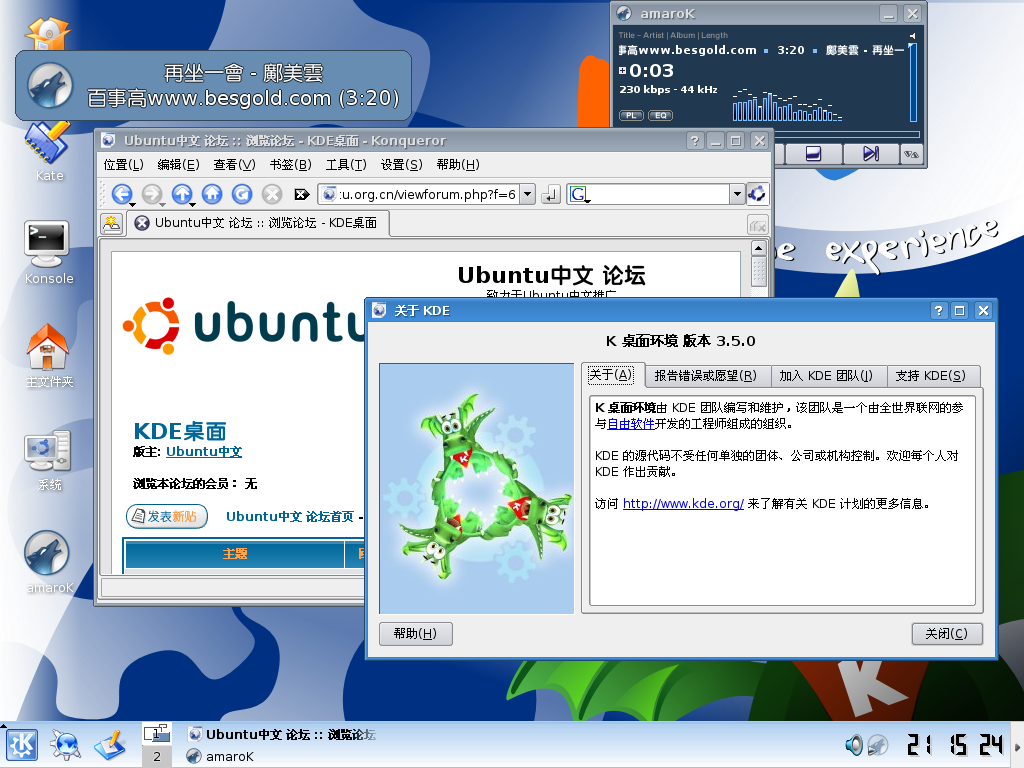Clear the Konqueror location bar
This screenshot has height=768, width=1024.
pyautogui.click(x=302, y=194)
